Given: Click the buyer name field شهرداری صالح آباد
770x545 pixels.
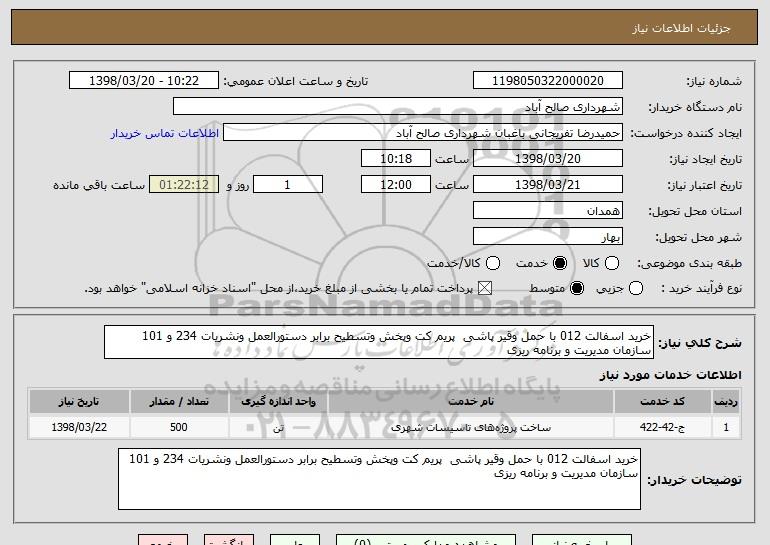Looking at the screenshot, I should 398,107.
